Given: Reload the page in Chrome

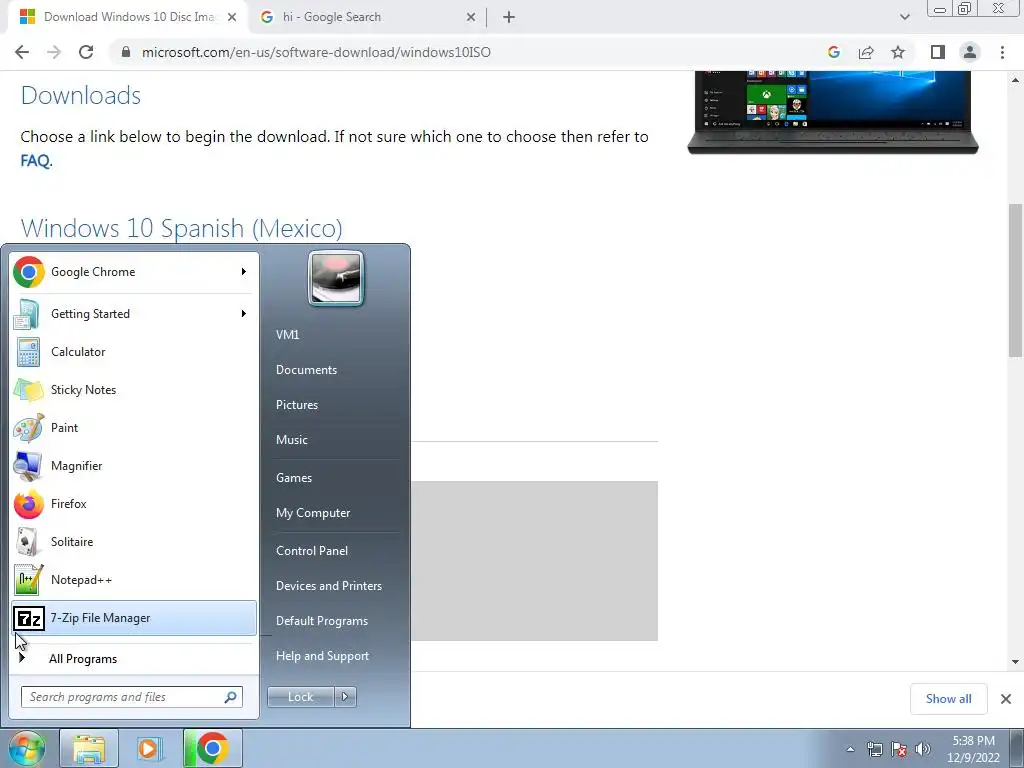Looking at the screenshot, I should [86, 52].
